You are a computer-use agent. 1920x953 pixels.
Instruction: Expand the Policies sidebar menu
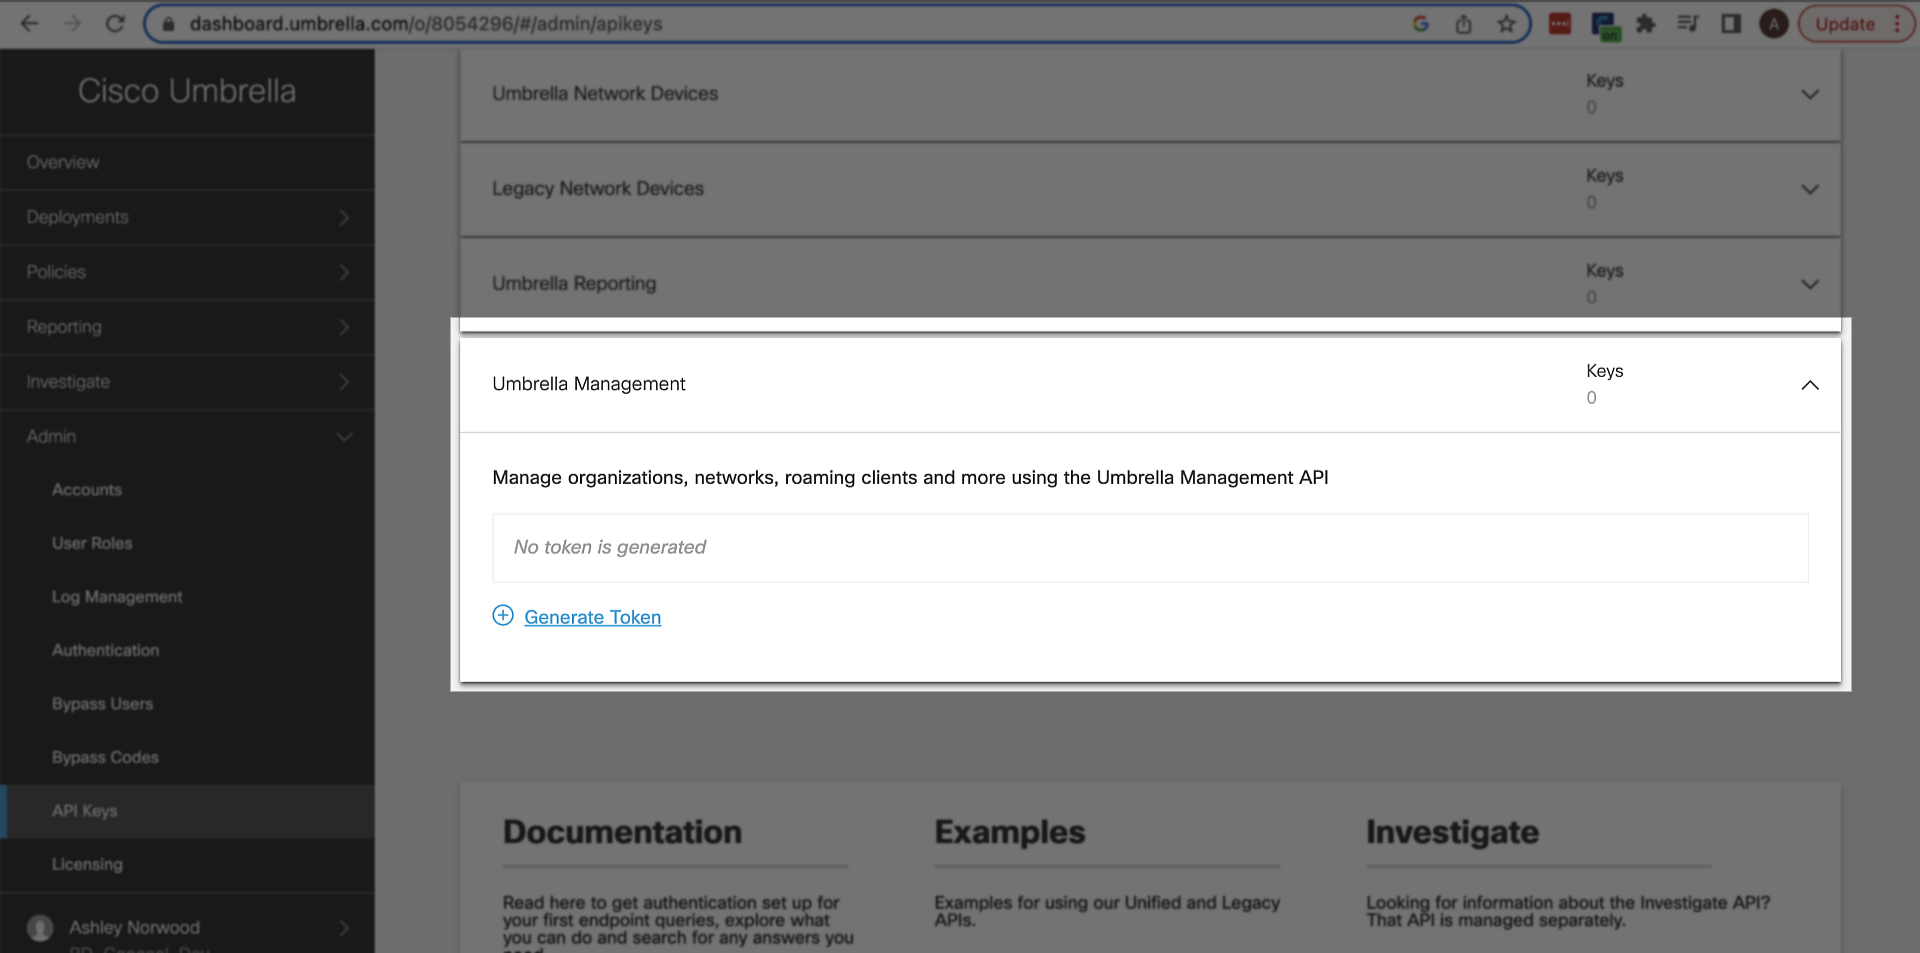coord(187,272)
